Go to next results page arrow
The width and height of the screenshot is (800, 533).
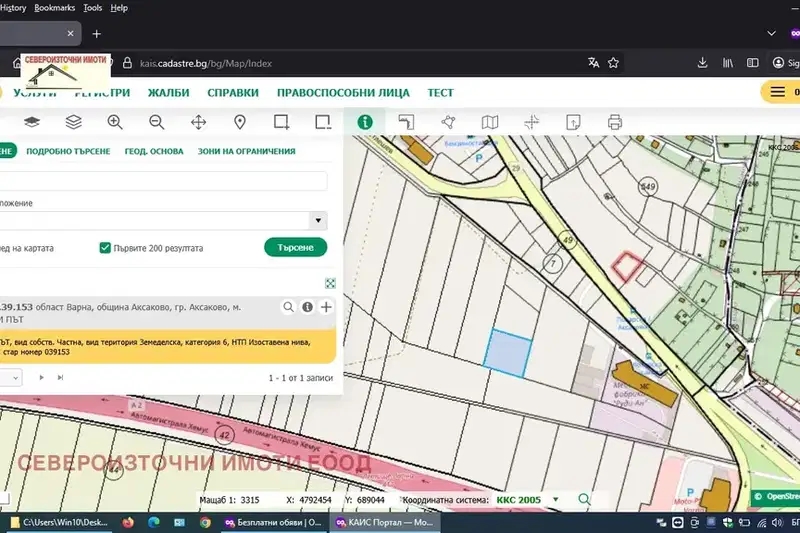coord(41,377)
